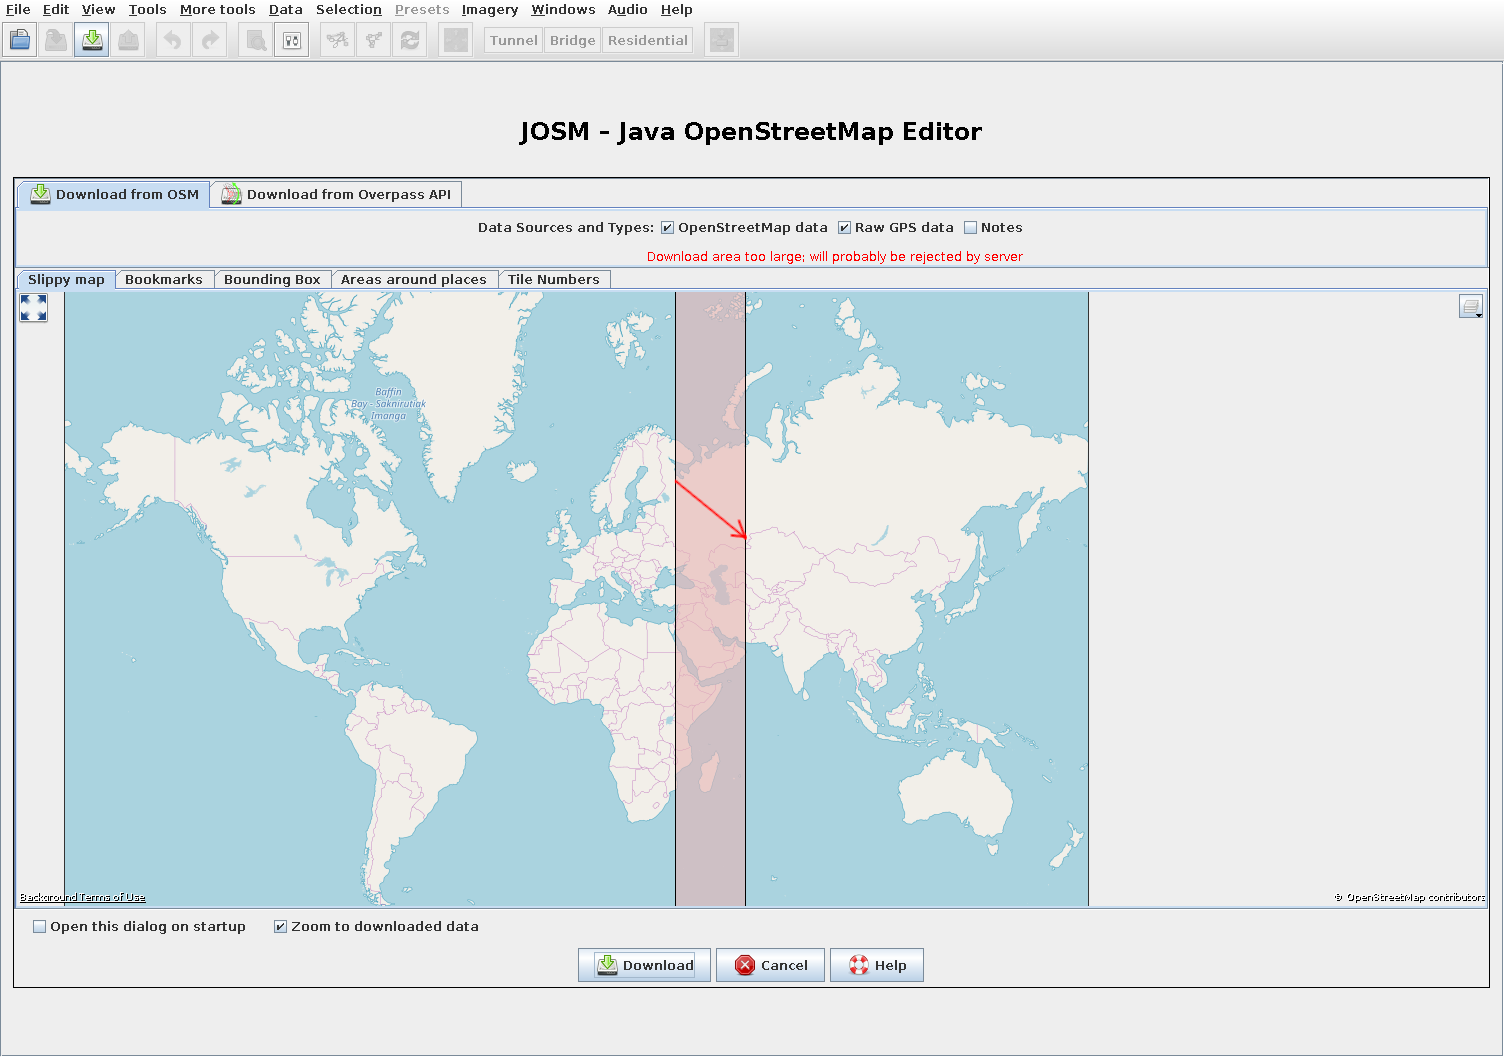
Task: Click the second way-nodes tool icon
Action: click(374, 40)
